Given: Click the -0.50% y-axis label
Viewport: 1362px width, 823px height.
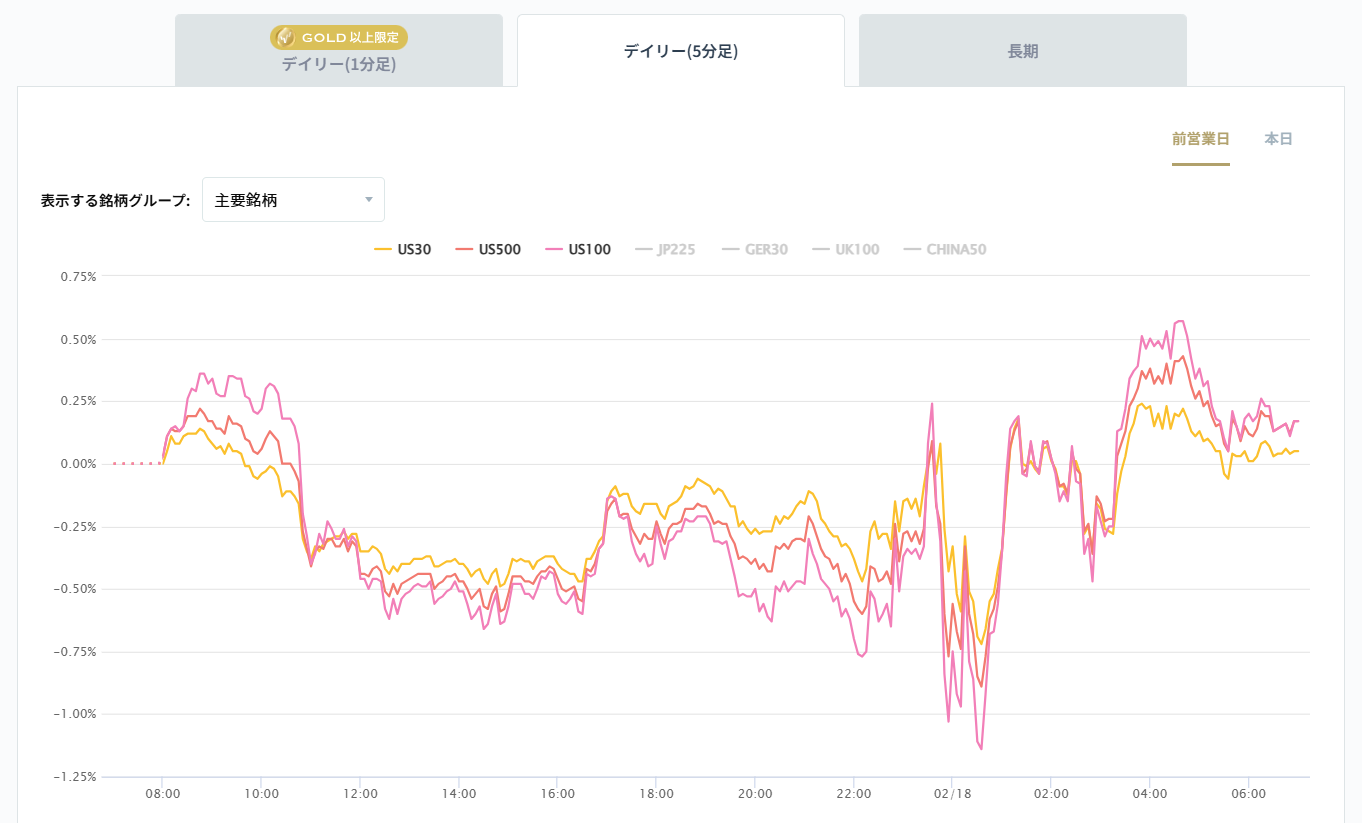Looking at the screenshot, I should click(76, 589).
